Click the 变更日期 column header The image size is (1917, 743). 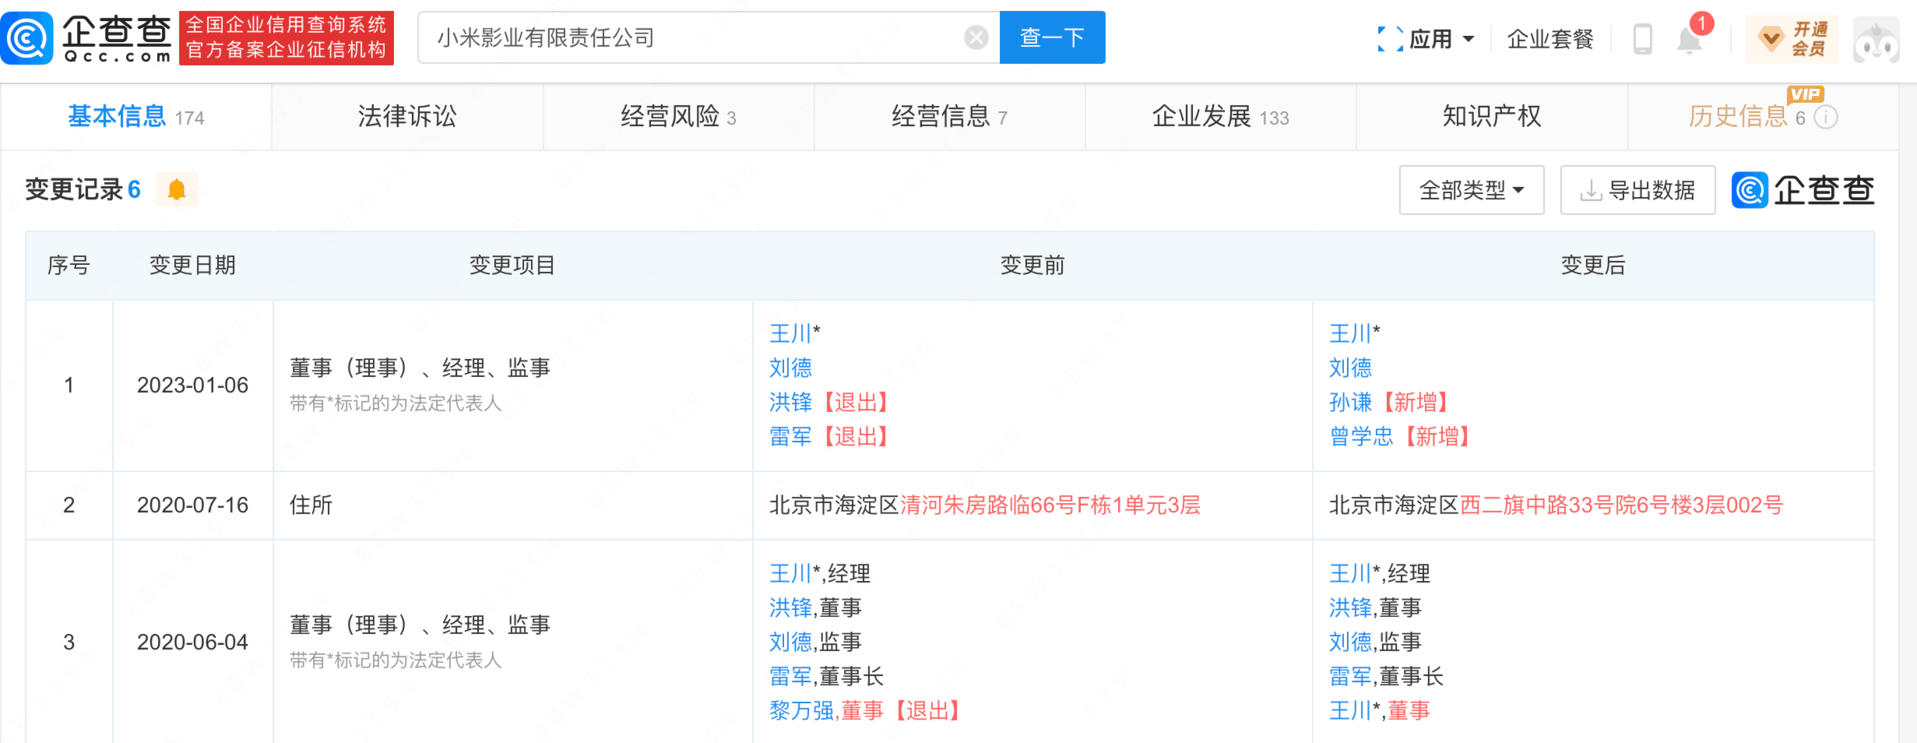[192, 265]
